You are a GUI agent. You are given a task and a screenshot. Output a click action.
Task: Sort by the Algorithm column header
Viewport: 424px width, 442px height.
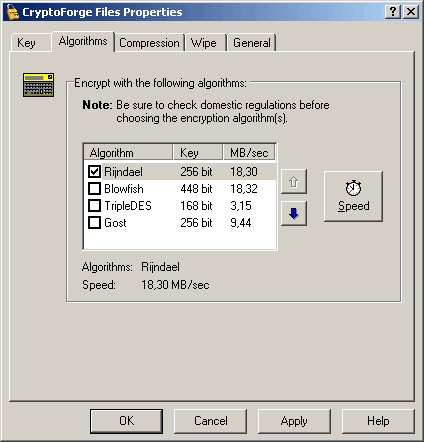(128, 153)
